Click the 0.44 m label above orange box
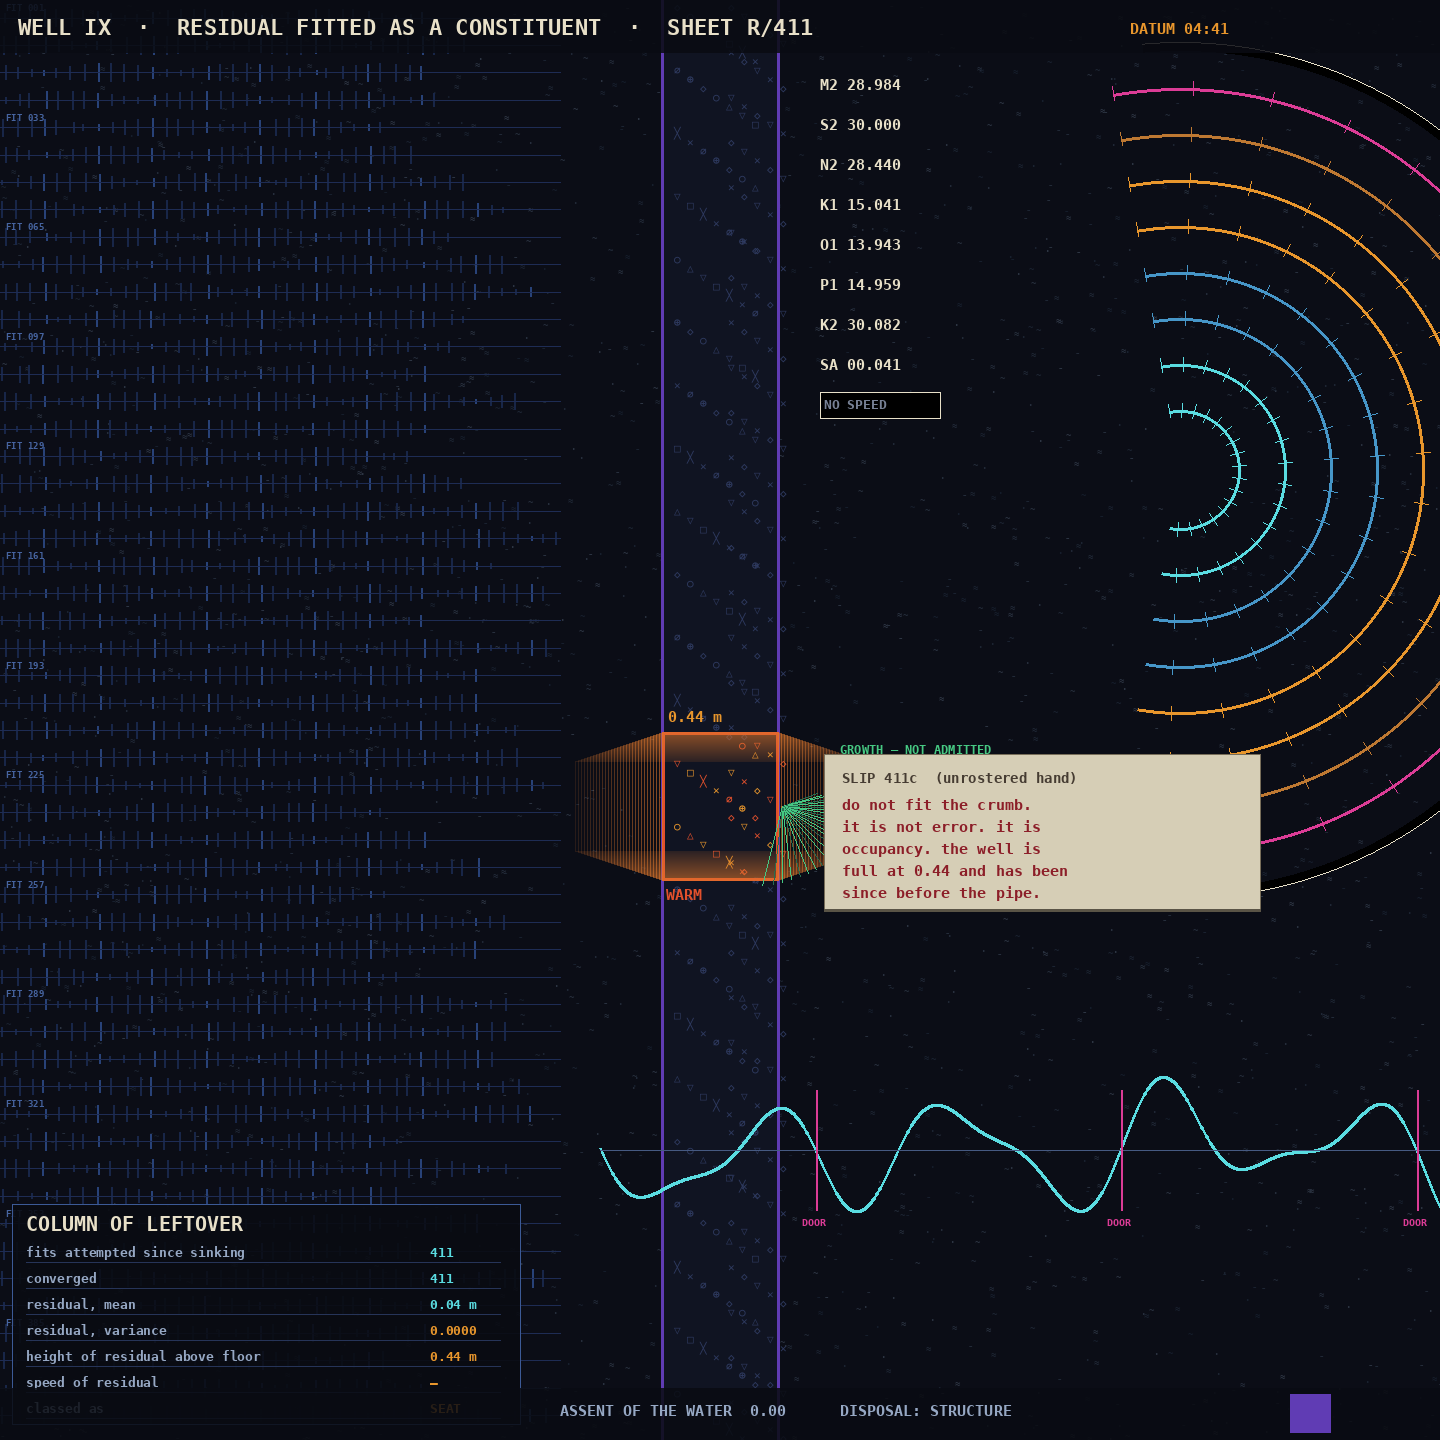This screenshot has width=1440, height=1440. pos(695,717)
